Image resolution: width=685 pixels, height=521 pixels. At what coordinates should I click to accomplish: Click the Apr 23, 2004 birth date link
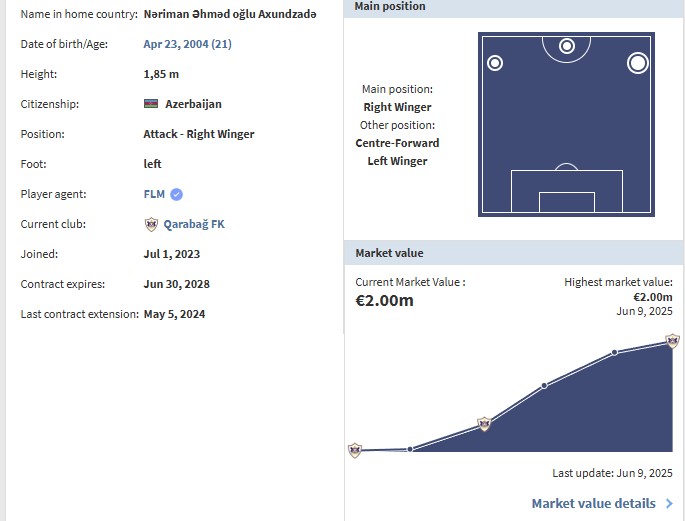pyautogui.click(x=187, y=44)
